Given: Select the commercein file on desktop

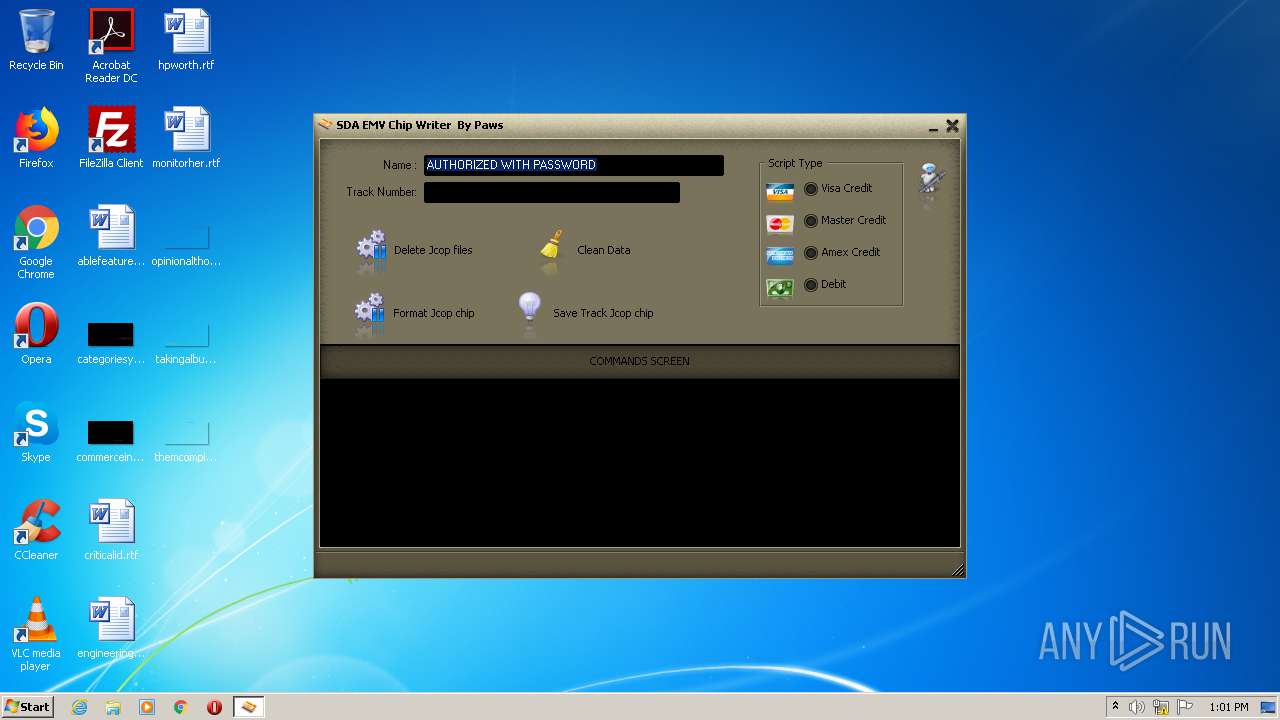Looking at the screenshot, I should pyautogui.click(x=111, y=440).
